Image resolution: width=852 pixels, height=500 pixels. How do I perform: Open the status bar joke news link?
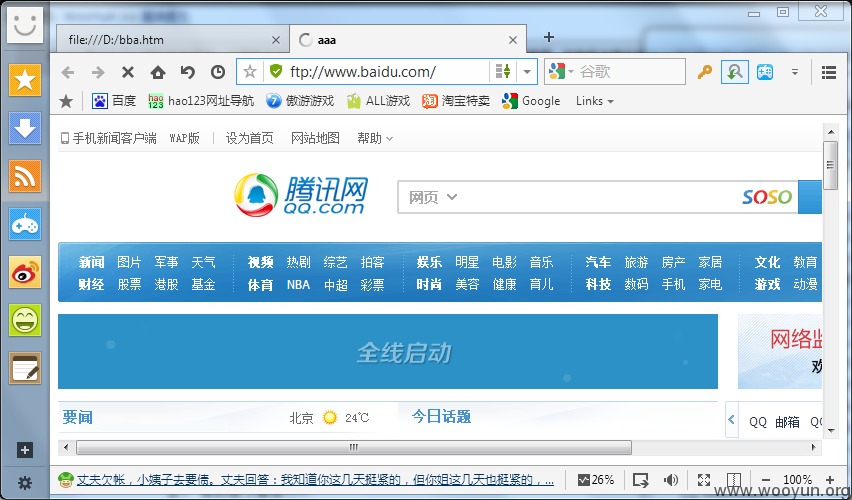click(x=315, y=480)
